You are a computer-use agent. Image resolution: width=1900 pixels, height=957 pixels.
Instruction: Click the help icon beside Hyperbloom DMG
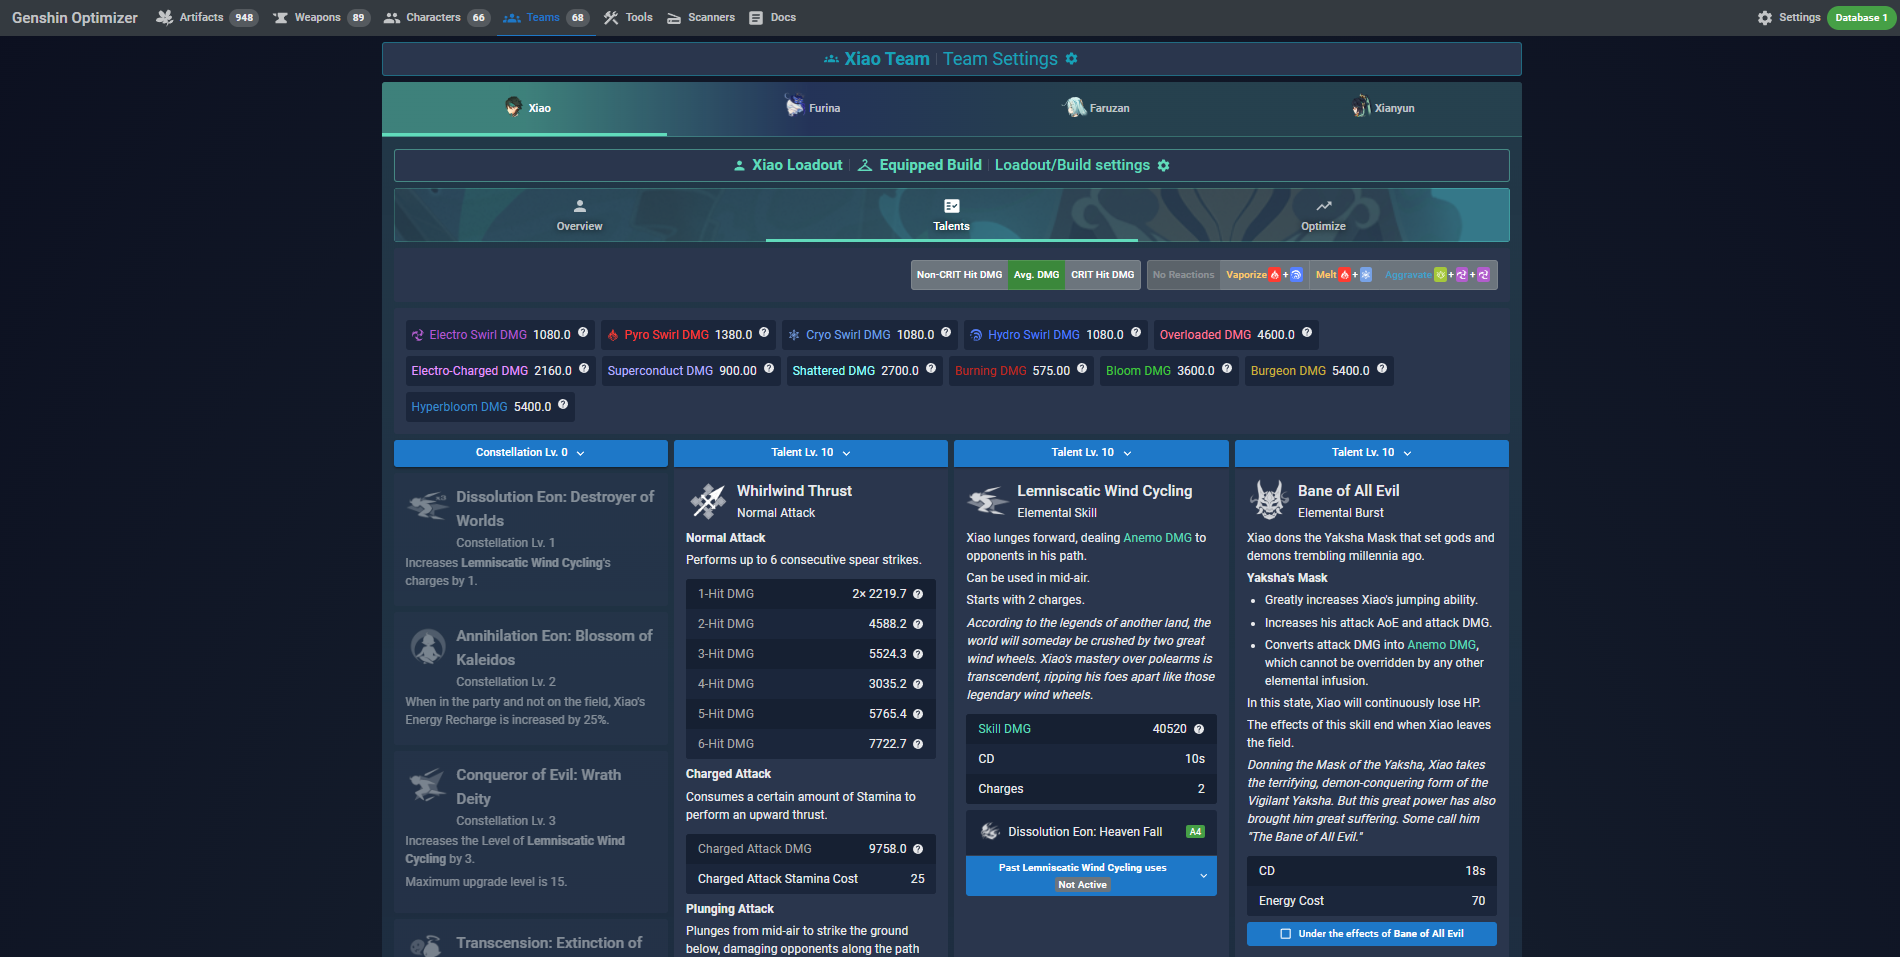(x=563, y=405)
